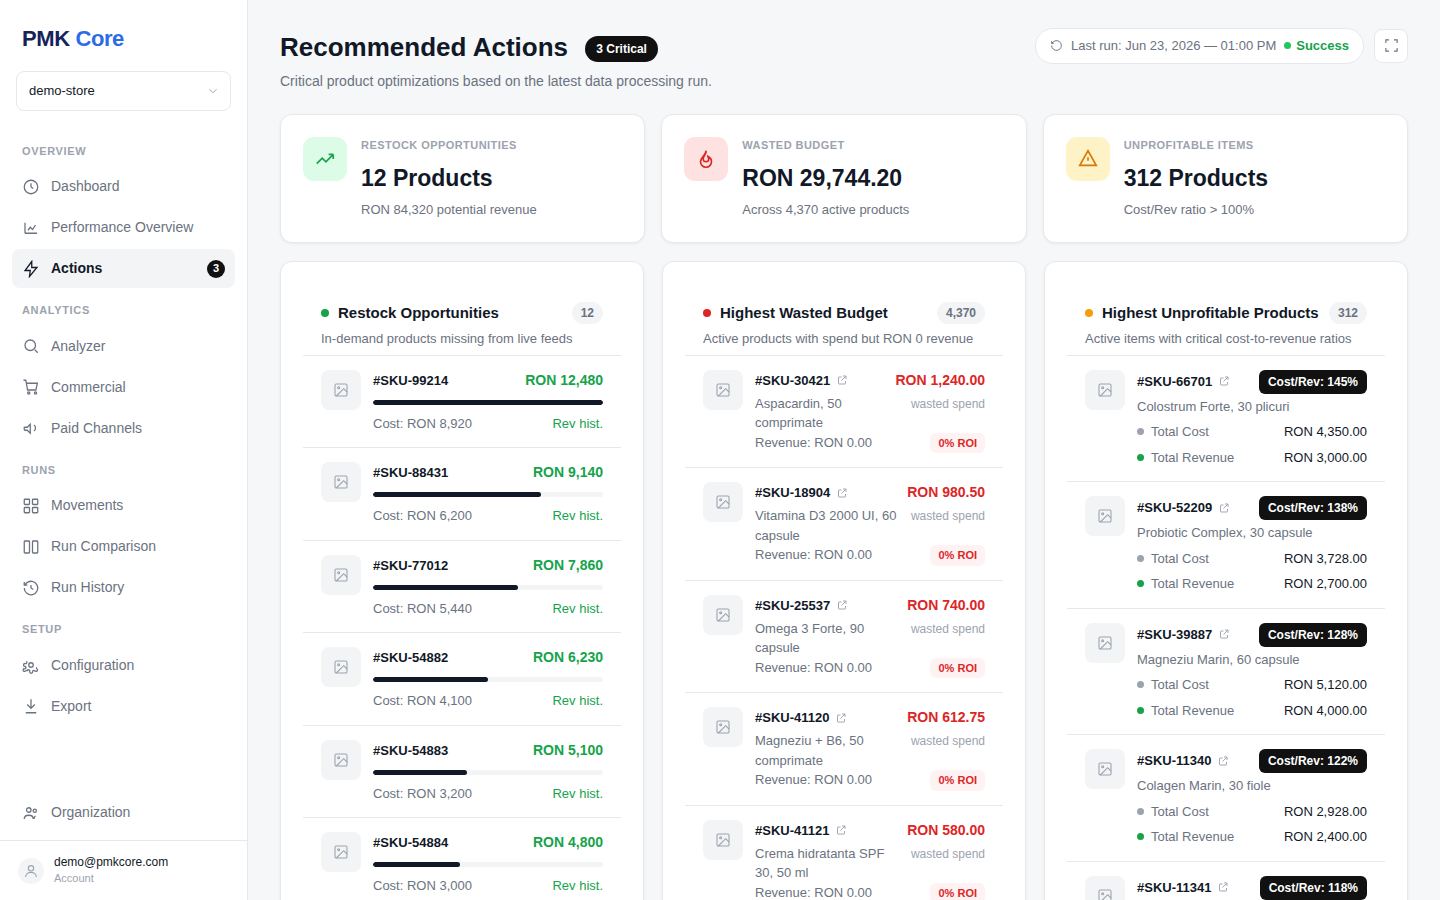Click the Cost/Rev: 145% badge
This screenshot has height=900, width=1440.
coord(1313,382)
